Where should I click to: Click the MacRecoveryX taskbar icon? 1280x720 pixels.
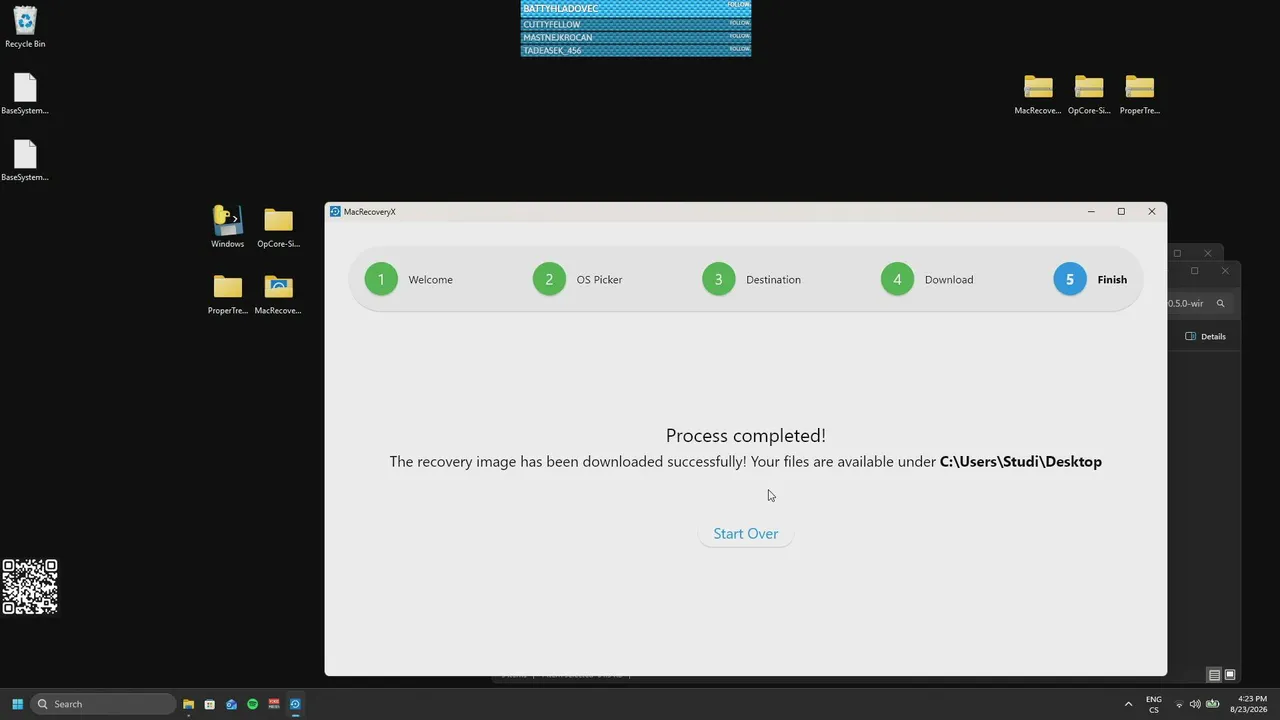click(295, 704)
